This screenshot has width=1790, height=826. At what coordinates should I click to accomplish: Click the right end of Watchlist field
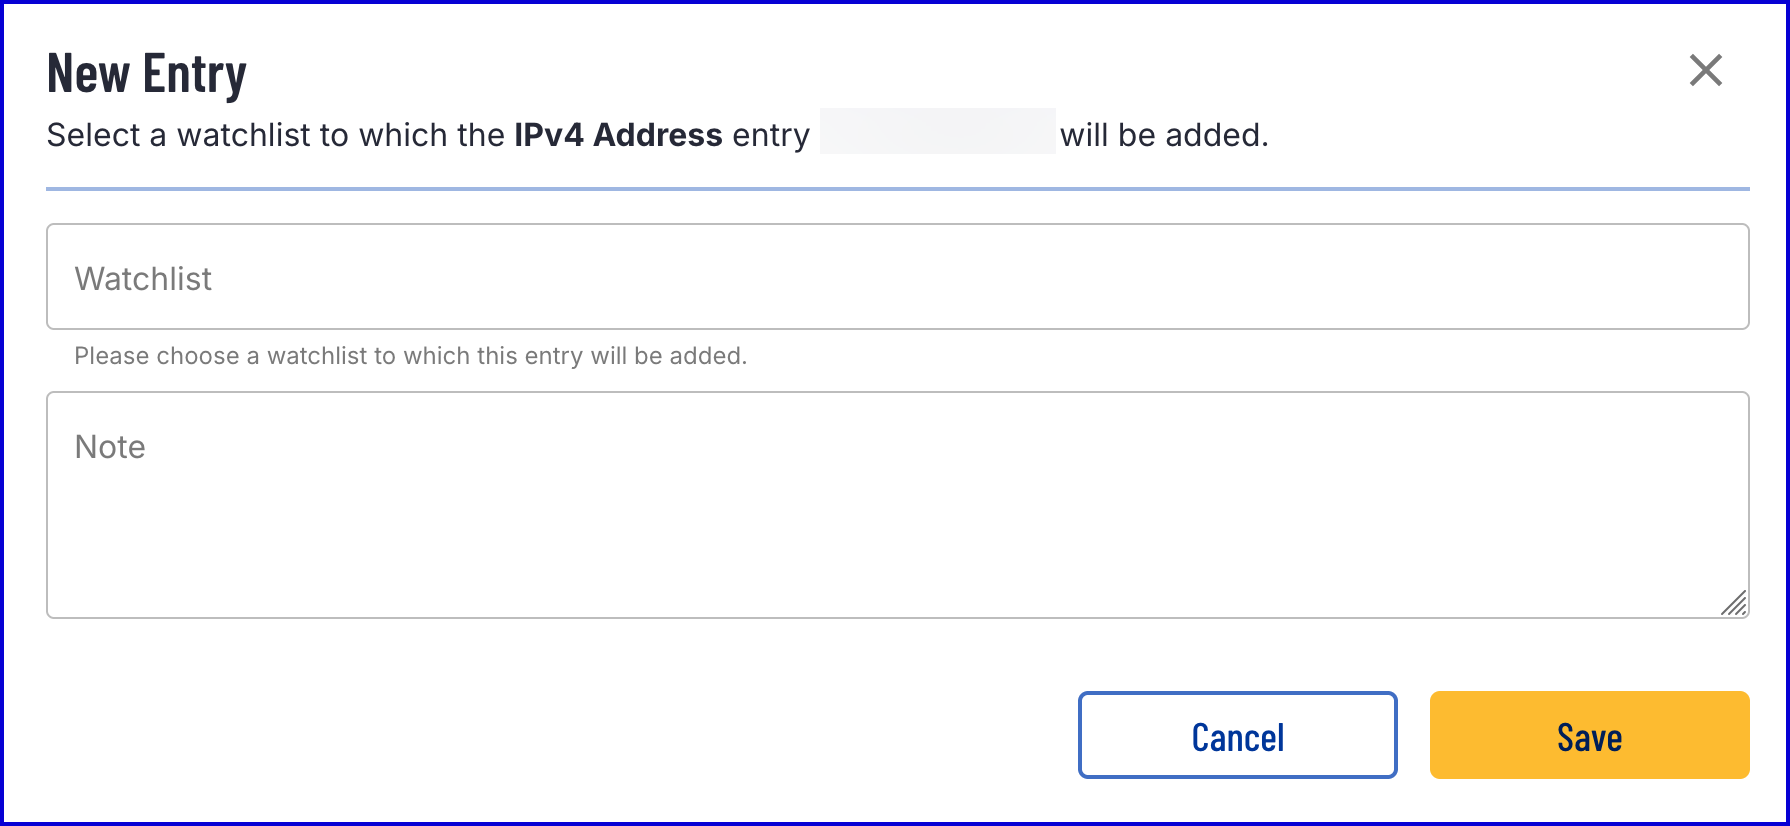point(1700,277)
